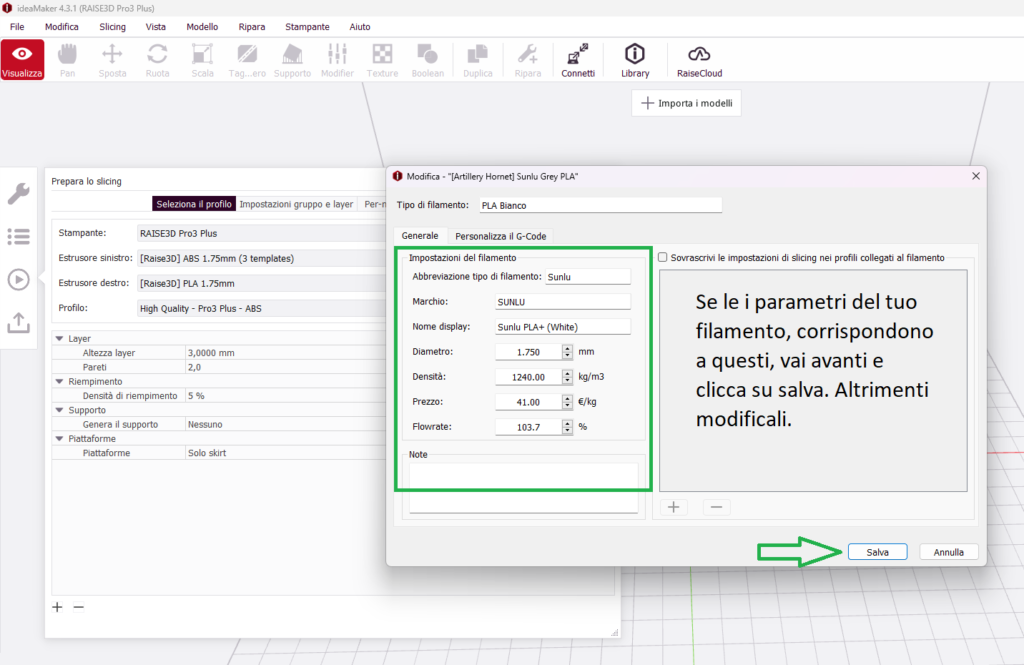1024x665 pixels.
Task: Select the Generale tab
Action: pos(420,236)
